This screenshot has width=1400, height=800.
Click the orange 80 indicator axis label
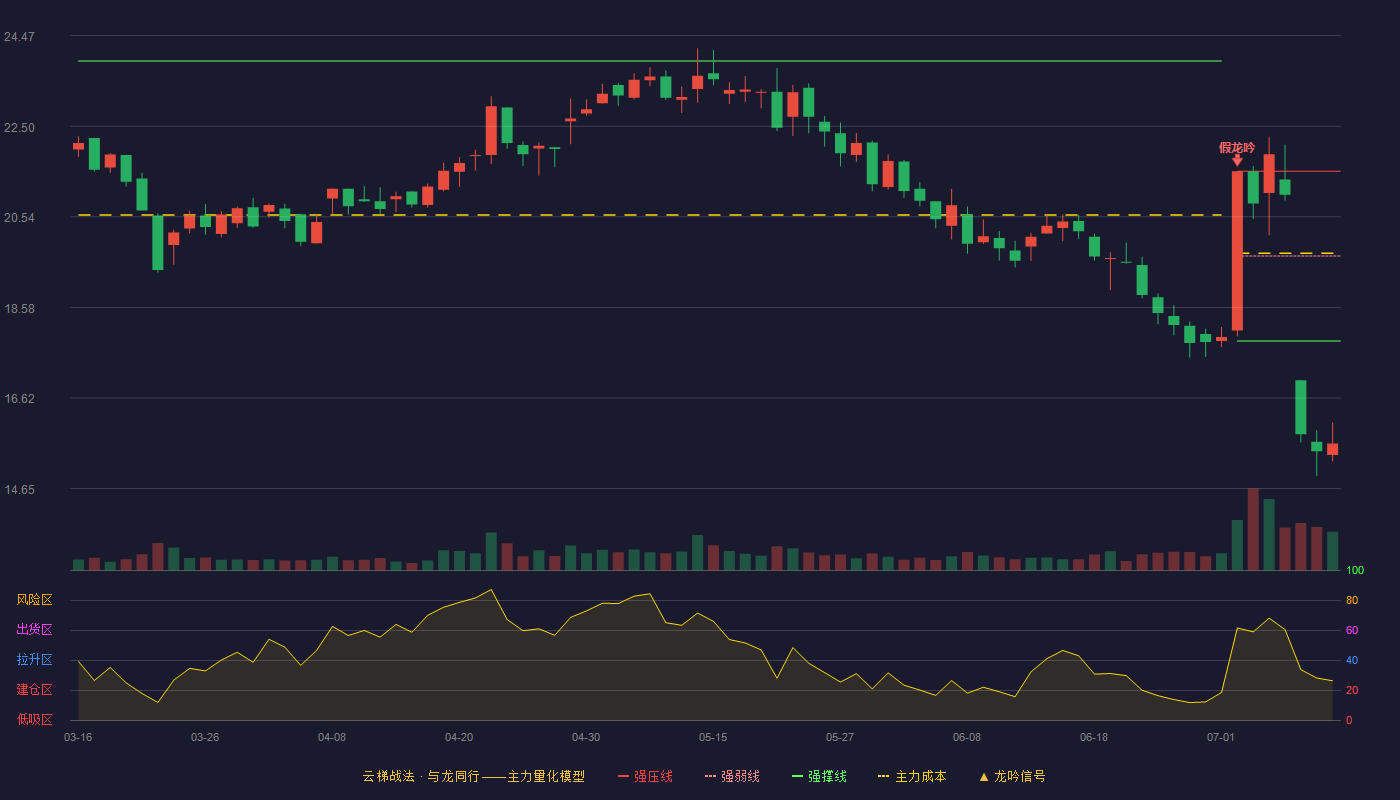pyautogui.click(x=1352, y=601)
